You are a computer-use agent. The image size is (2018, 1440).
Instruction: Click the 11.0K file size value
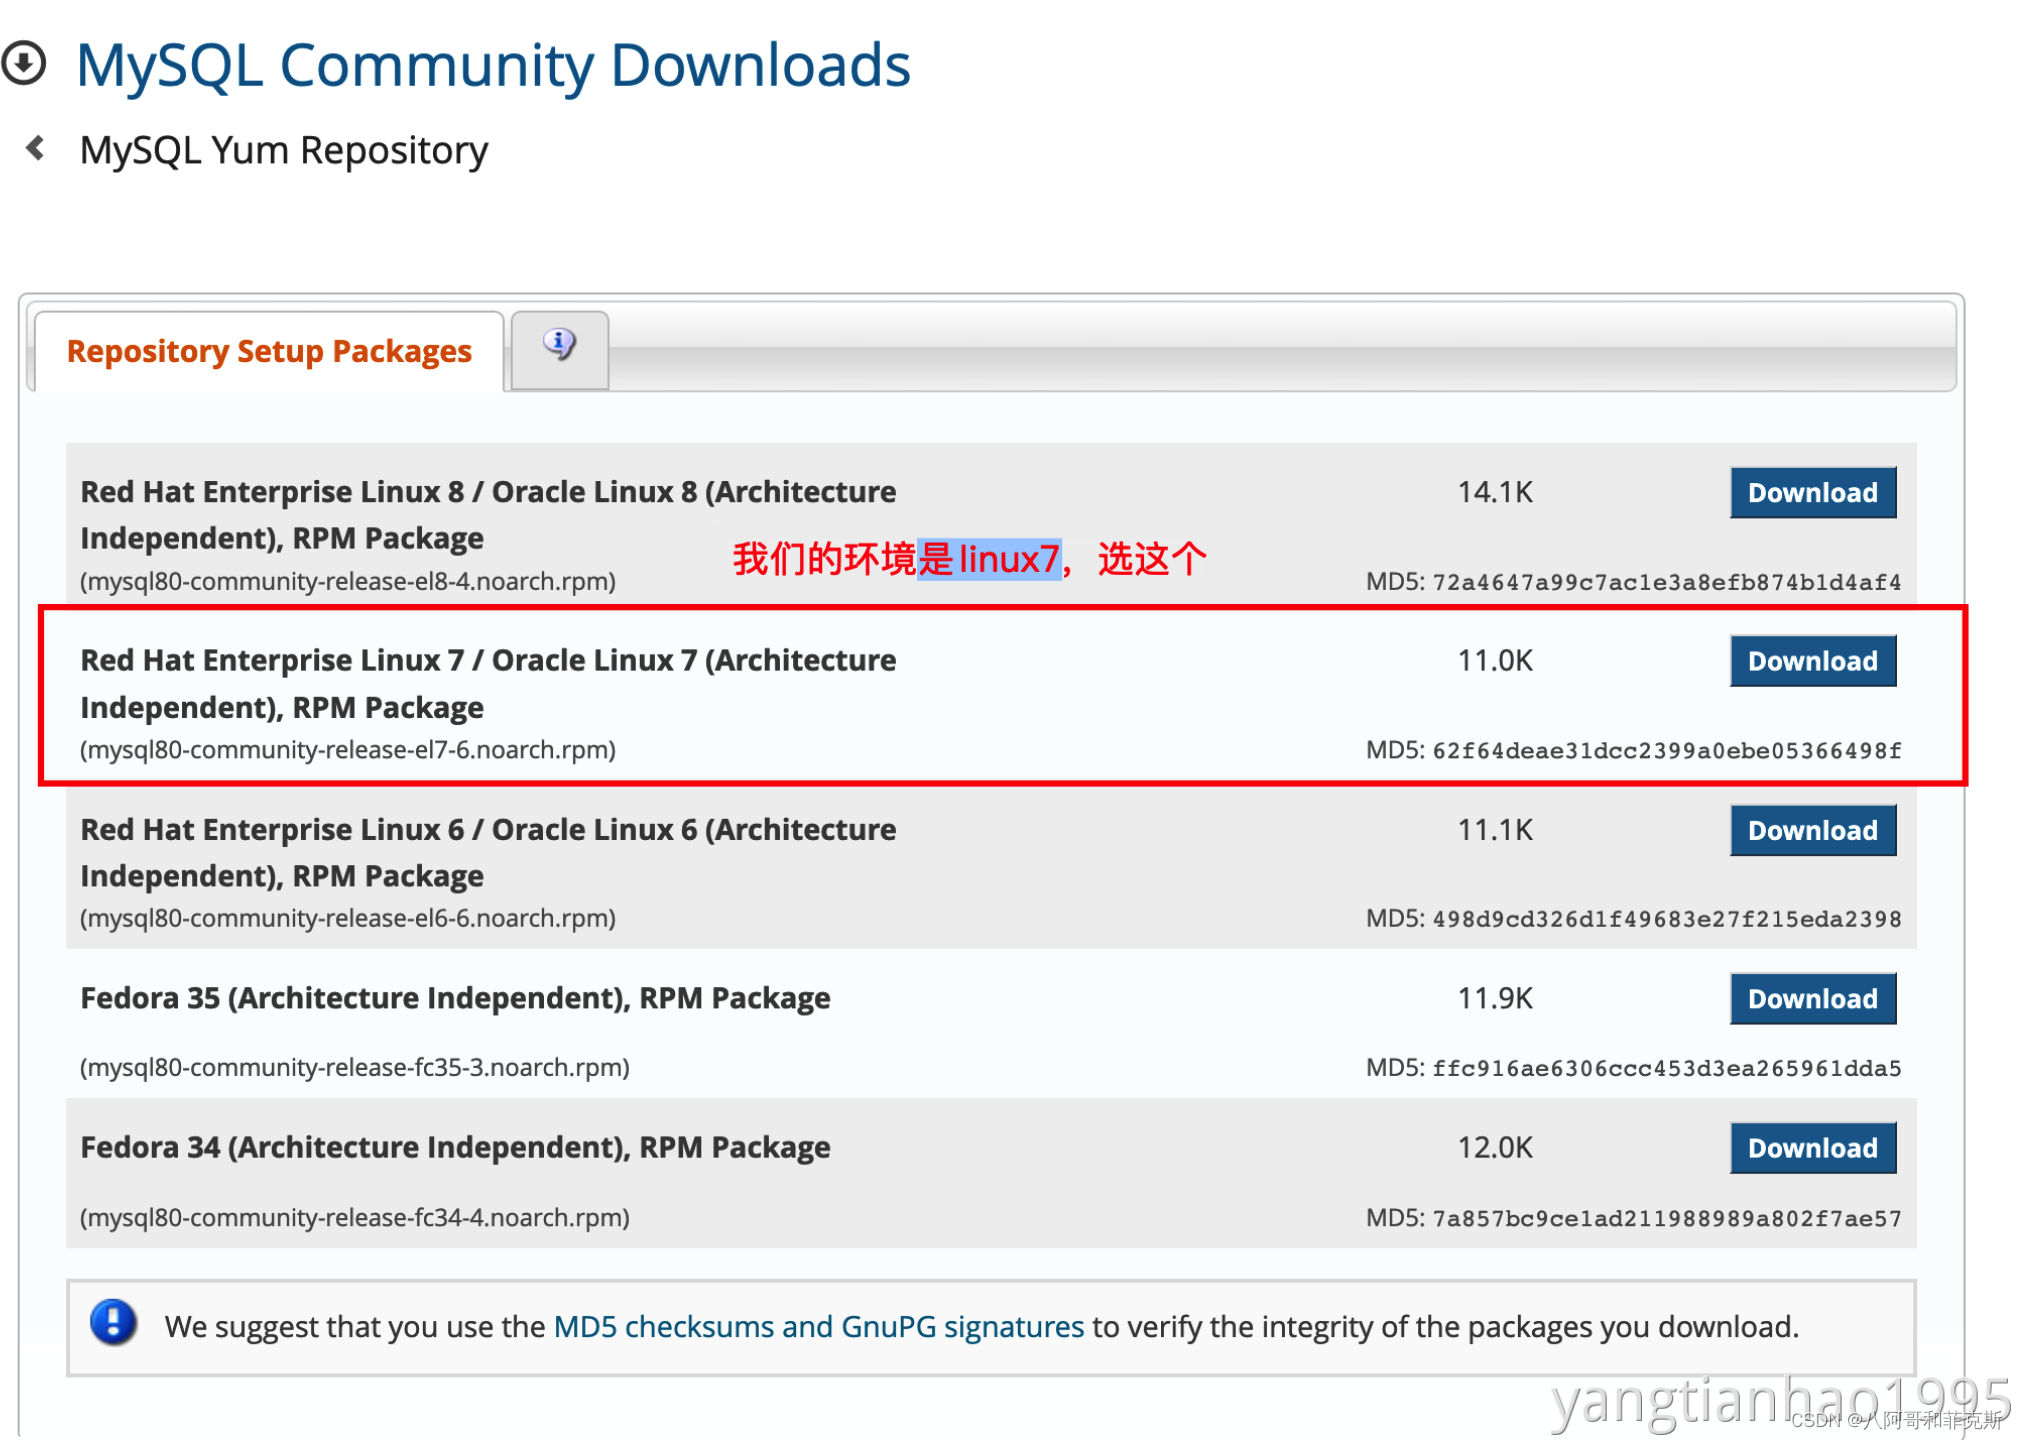pos(1494,661)
